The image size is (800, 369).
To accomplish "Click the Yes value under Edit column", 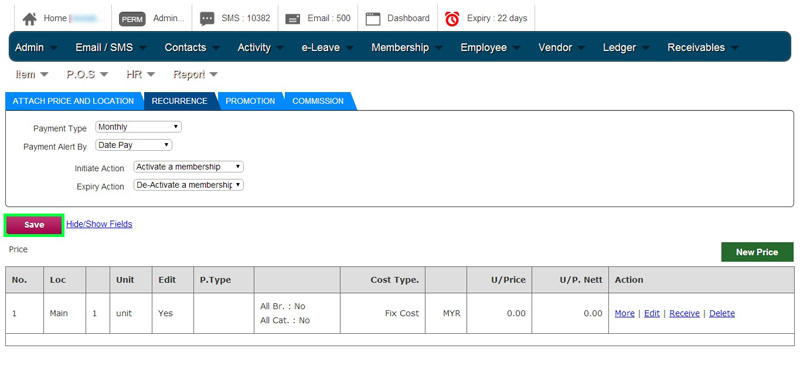I will (x=165, y=313).
